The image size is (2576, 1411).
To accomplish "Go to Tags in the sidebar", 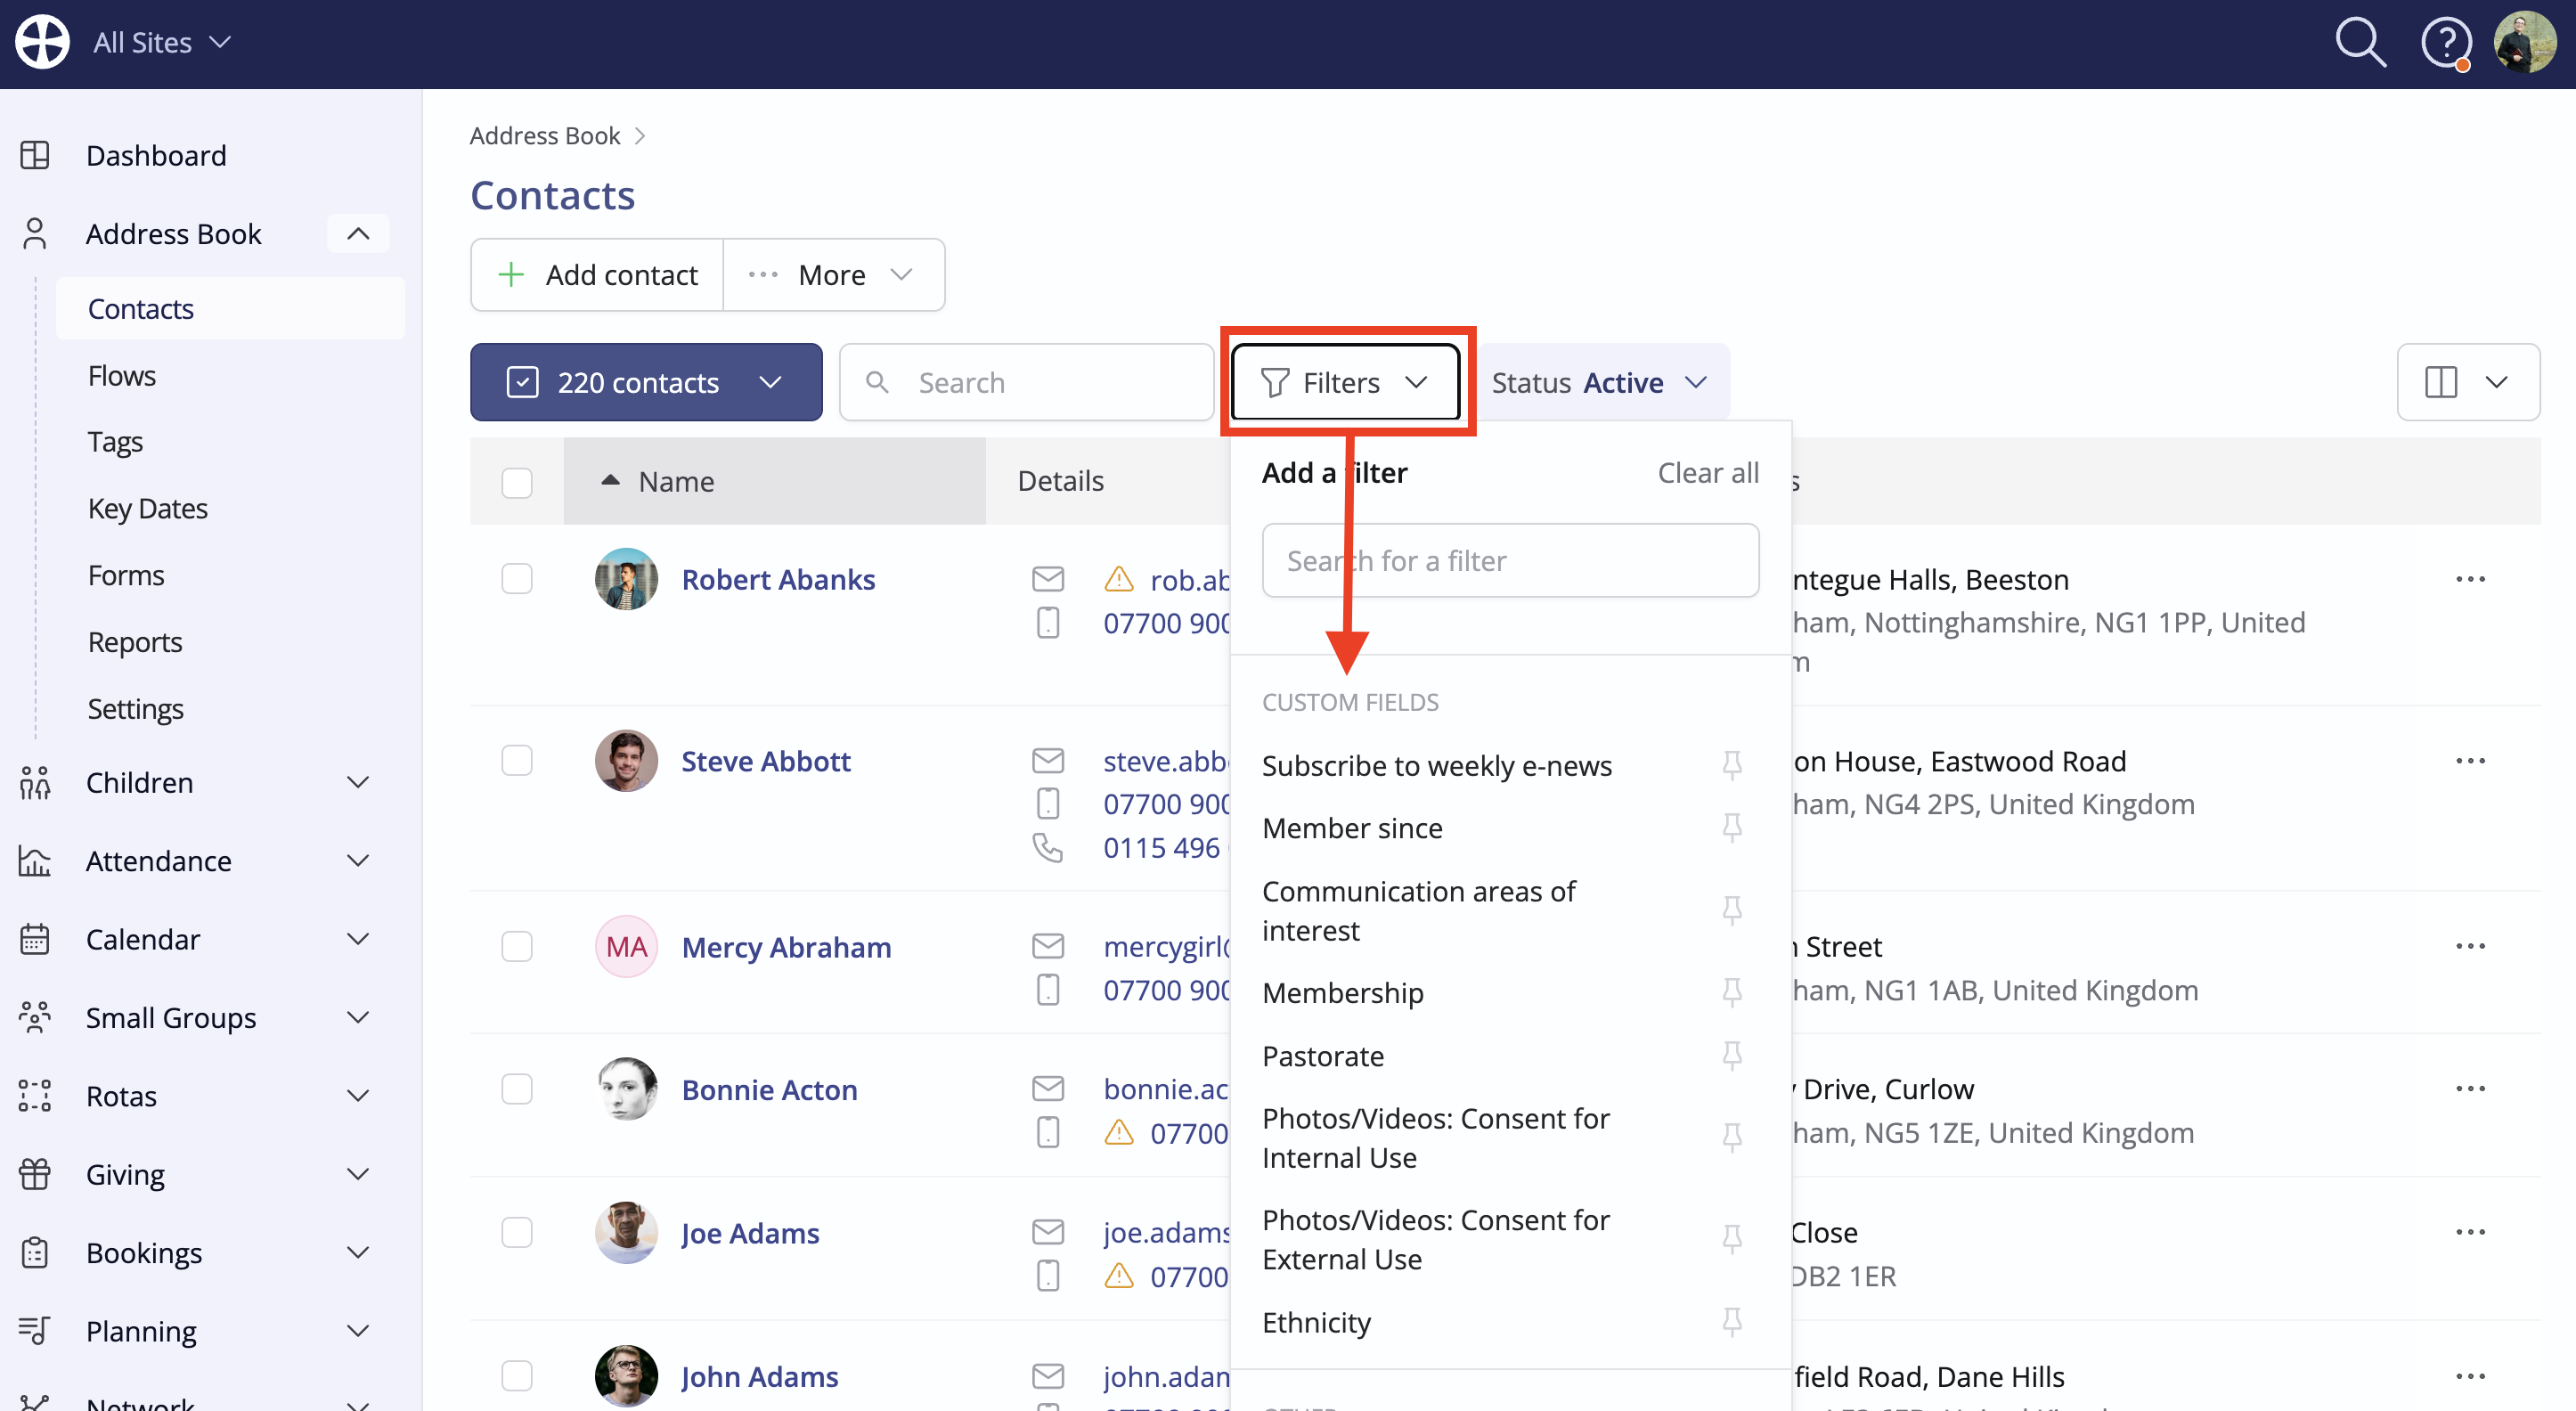I will coord(115,442).
